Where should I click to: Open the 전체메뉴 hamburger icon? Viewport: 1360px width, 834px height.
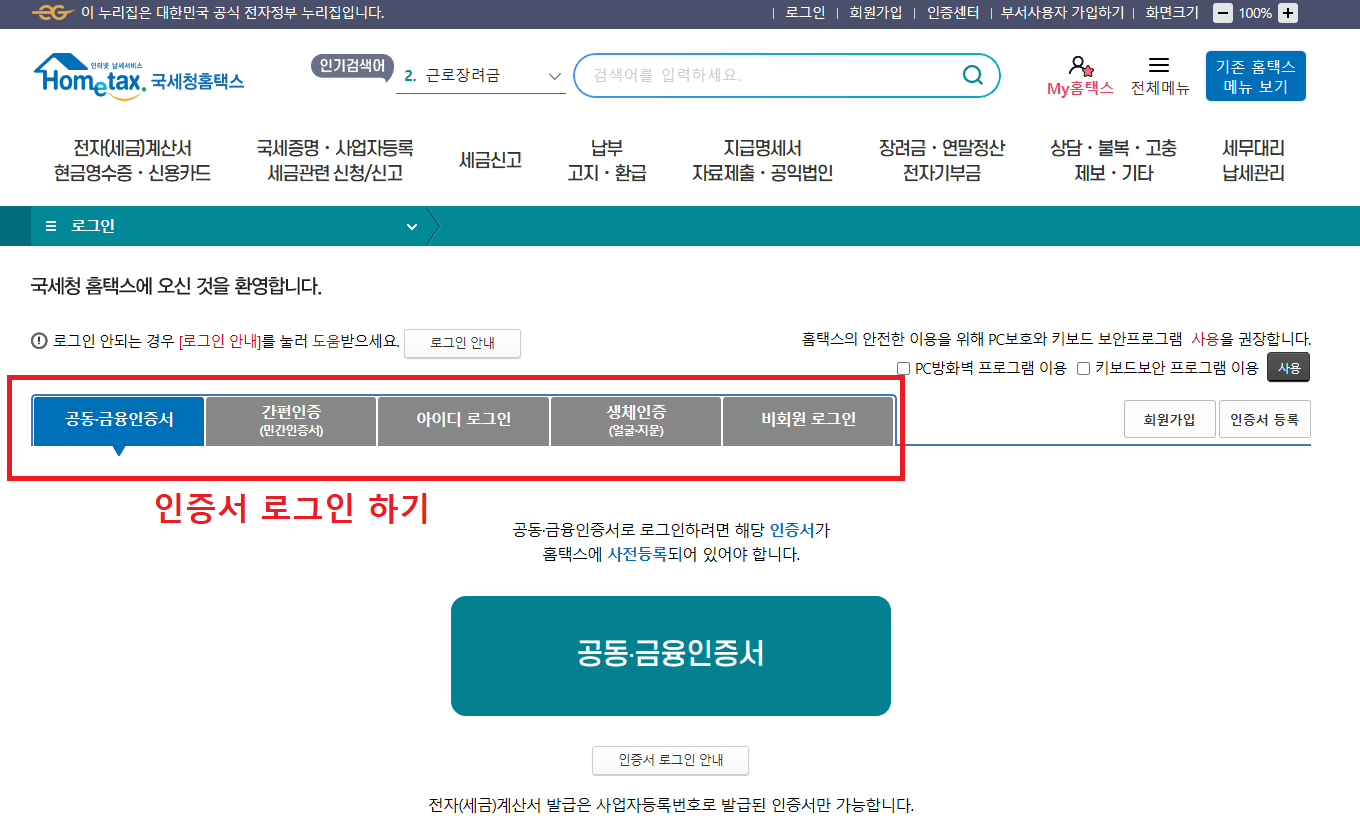(x=1159, y=65)
